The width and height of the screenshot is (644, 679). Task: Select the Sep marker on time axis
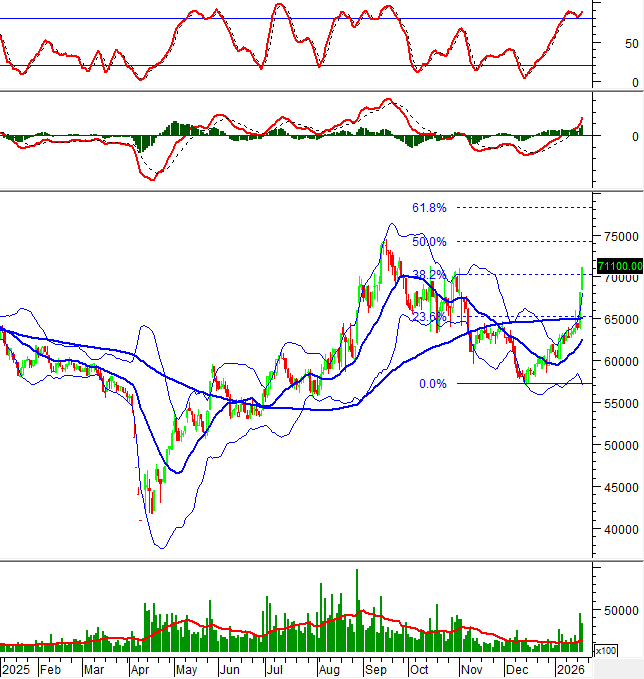tap(376, 669)
